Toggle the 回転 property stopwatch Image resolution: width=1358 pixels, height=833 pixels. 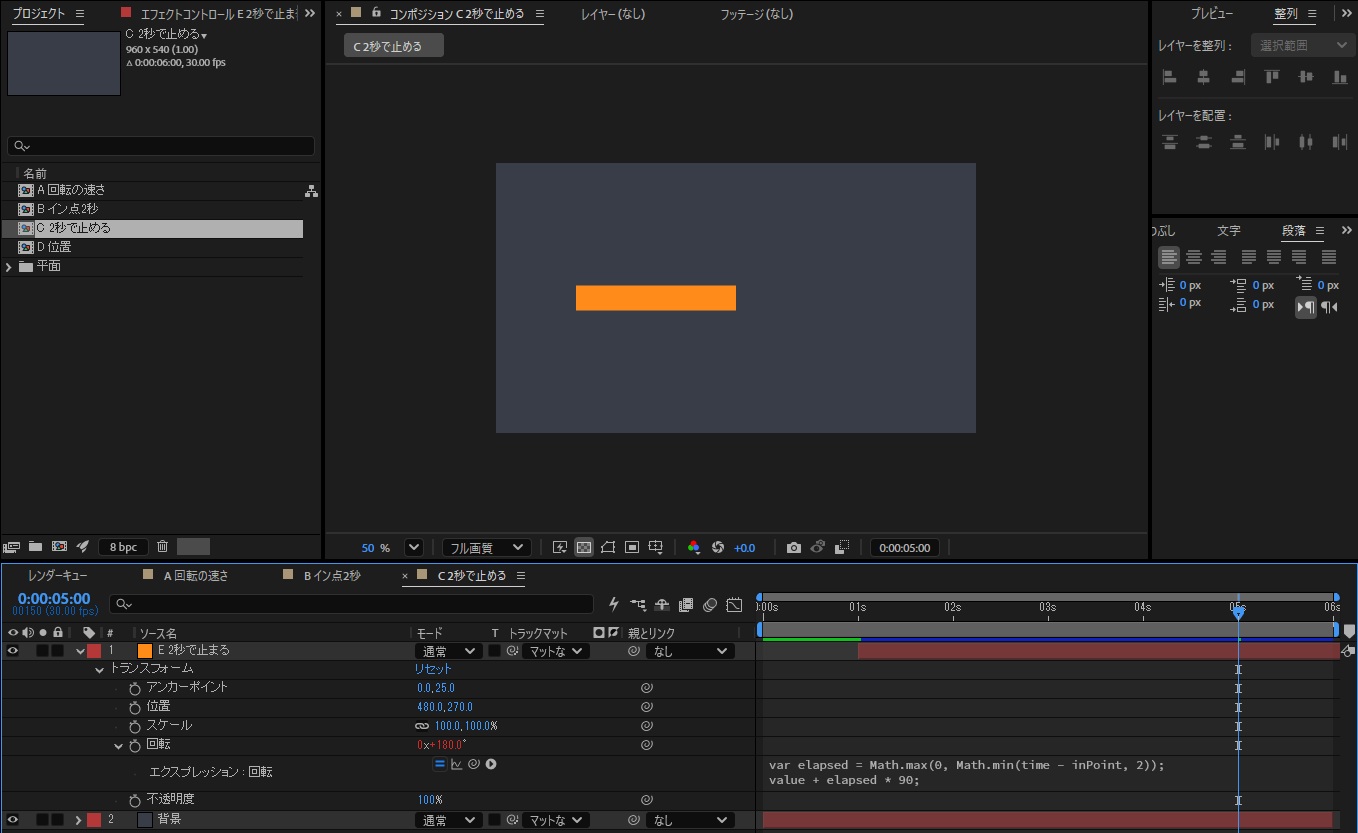coord(135,745)
